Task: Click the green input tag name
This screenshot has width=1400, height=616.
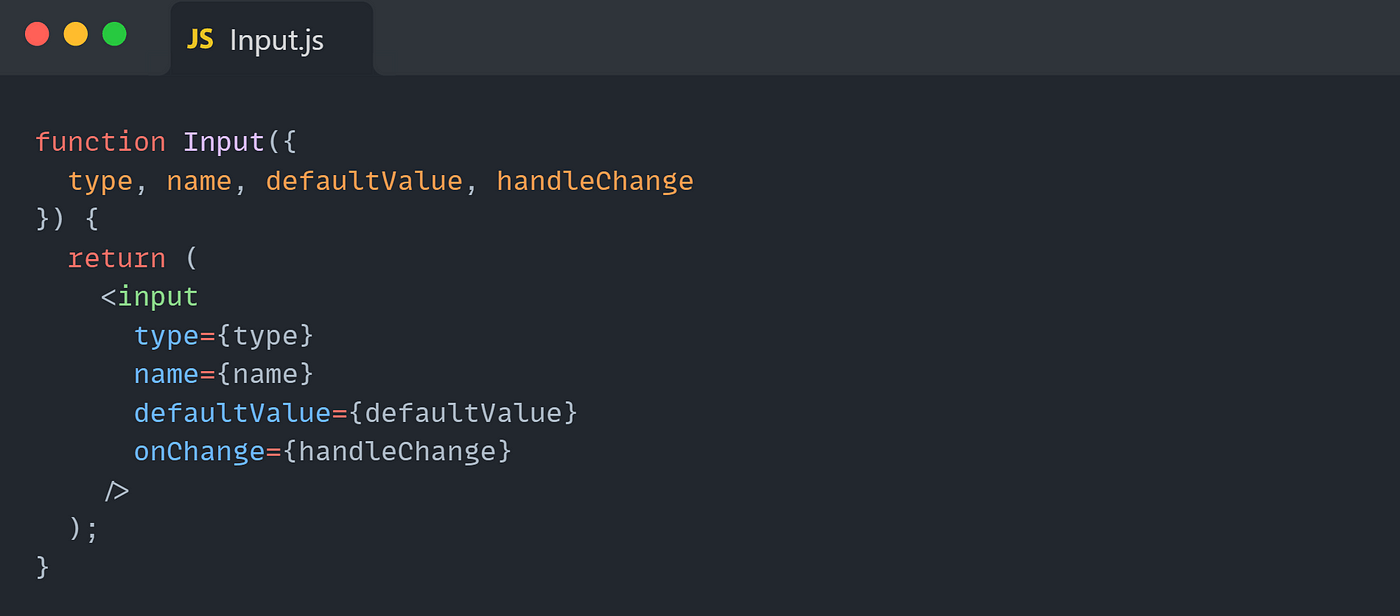Action: [158, 297]
